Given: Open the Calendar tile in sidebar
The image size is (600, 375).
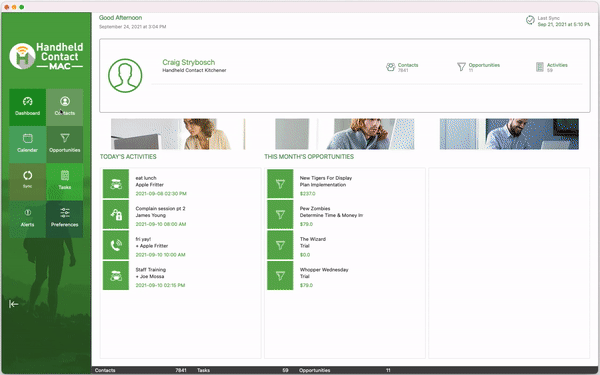Looking at the screenshot, I should point(28,145).
